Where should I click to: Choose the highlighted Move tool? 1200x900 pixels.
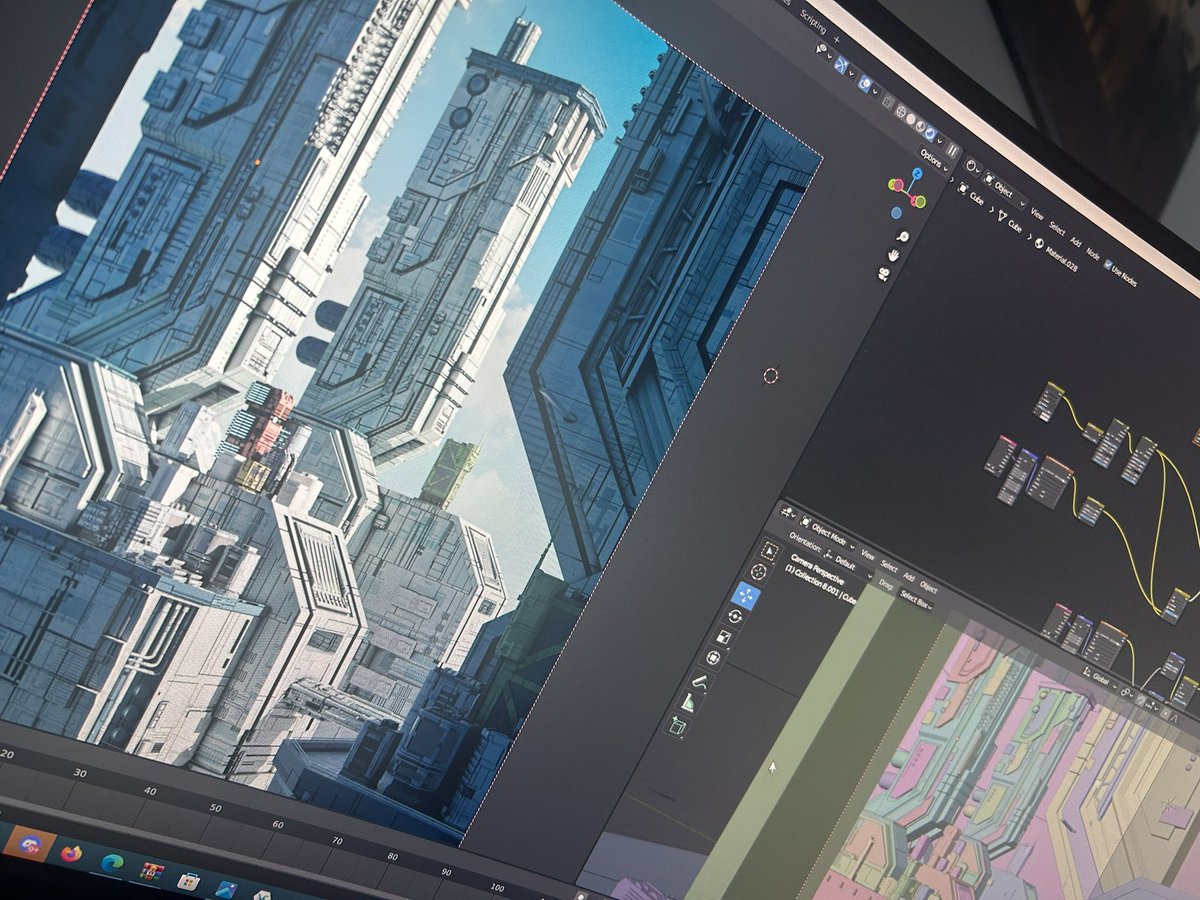pyautogui.click(x=746, y=596)
